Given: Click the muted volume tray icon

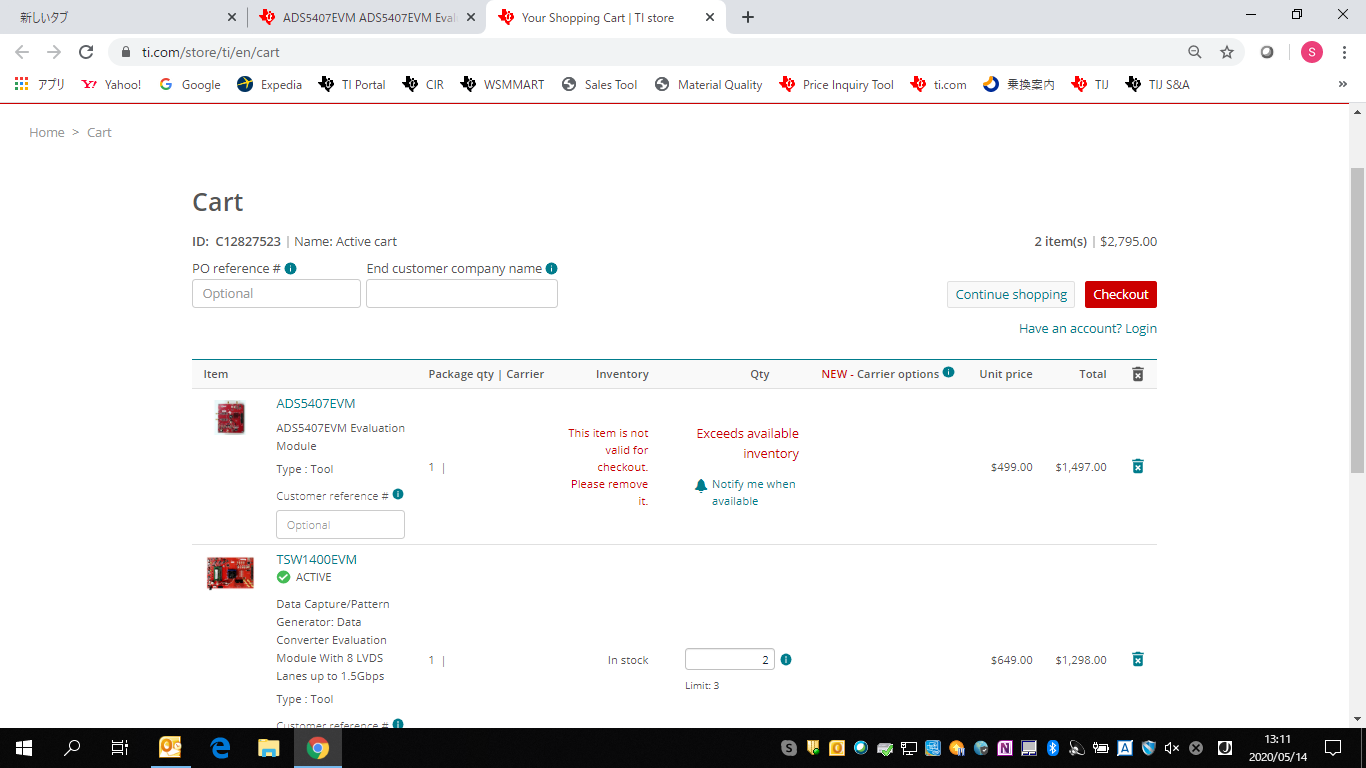Looking at the screenshot, I should pos(1172,747).
